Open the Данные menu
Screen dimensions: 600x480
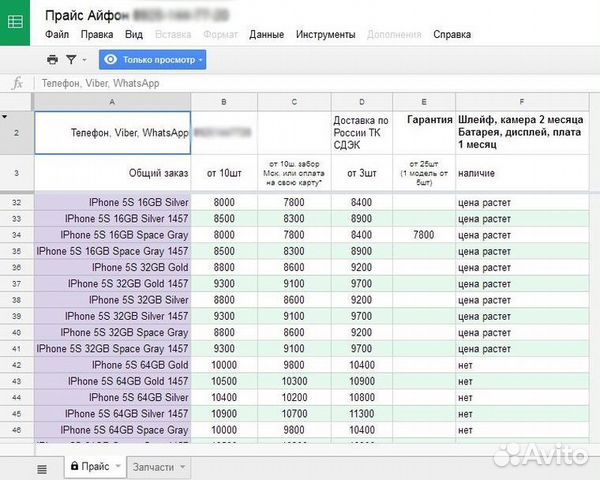pyautogui.click(x=267, y=34)
